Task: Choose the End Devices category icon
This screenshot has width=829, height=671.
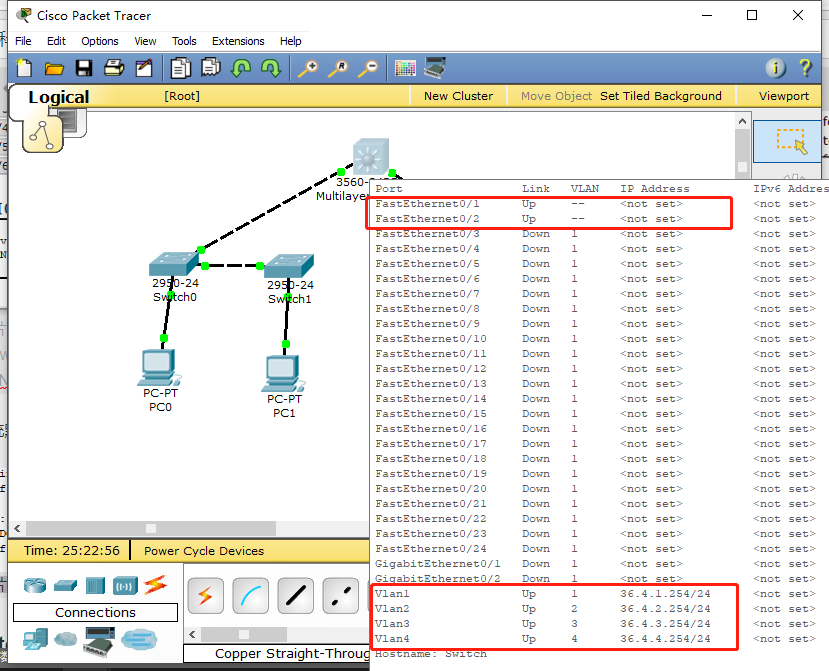Action: (x=35, y=640)
